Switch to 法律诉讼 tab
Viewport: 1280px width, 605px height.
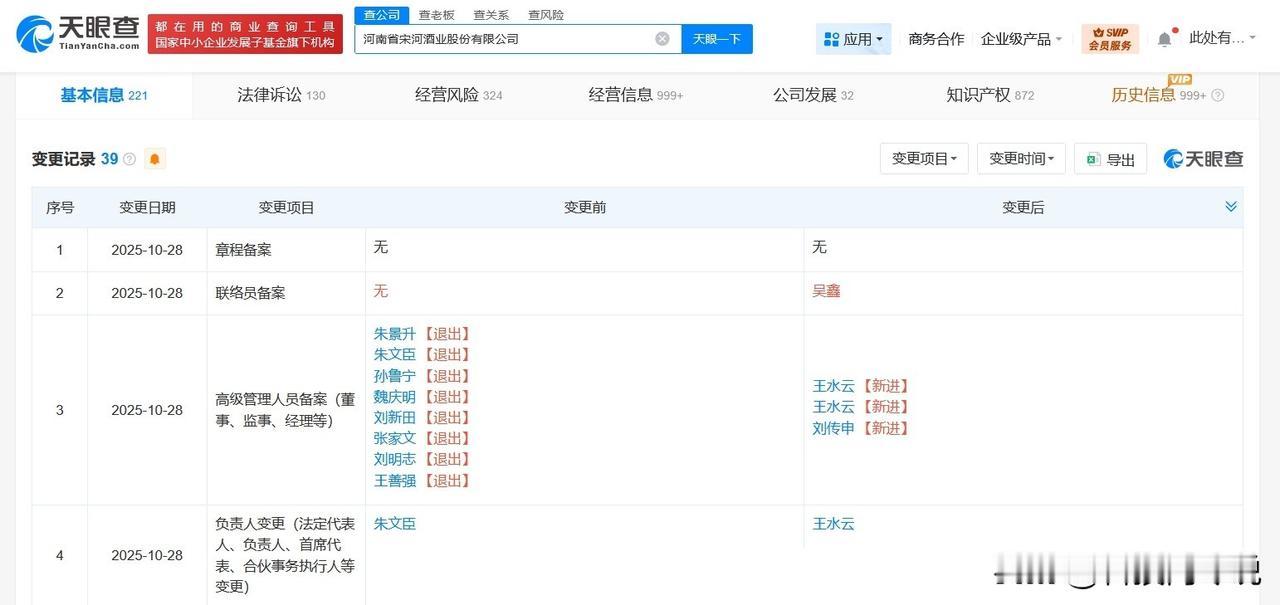coord(281,95)
